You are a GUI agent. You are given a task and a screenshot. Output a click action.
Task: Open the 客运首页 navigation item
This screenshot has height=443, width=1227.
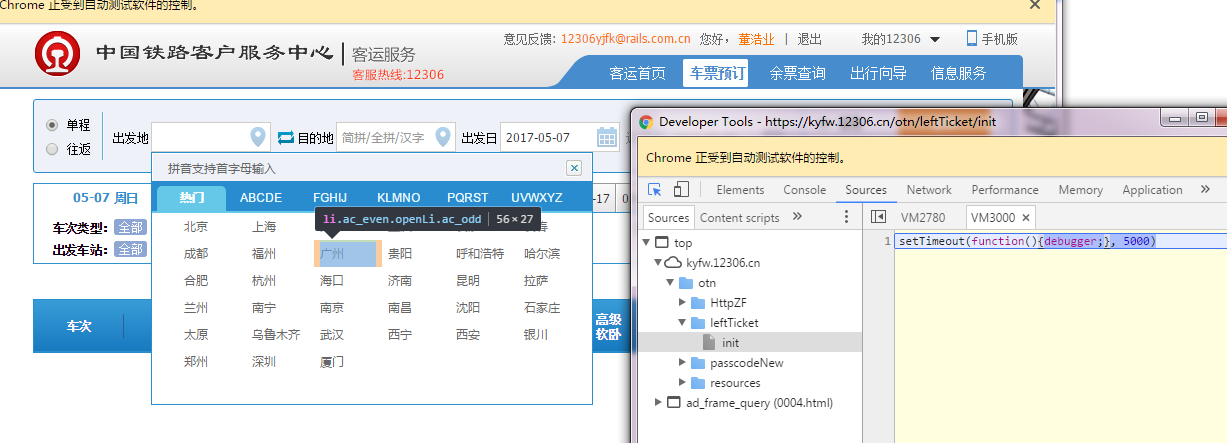tap(638, 73)
